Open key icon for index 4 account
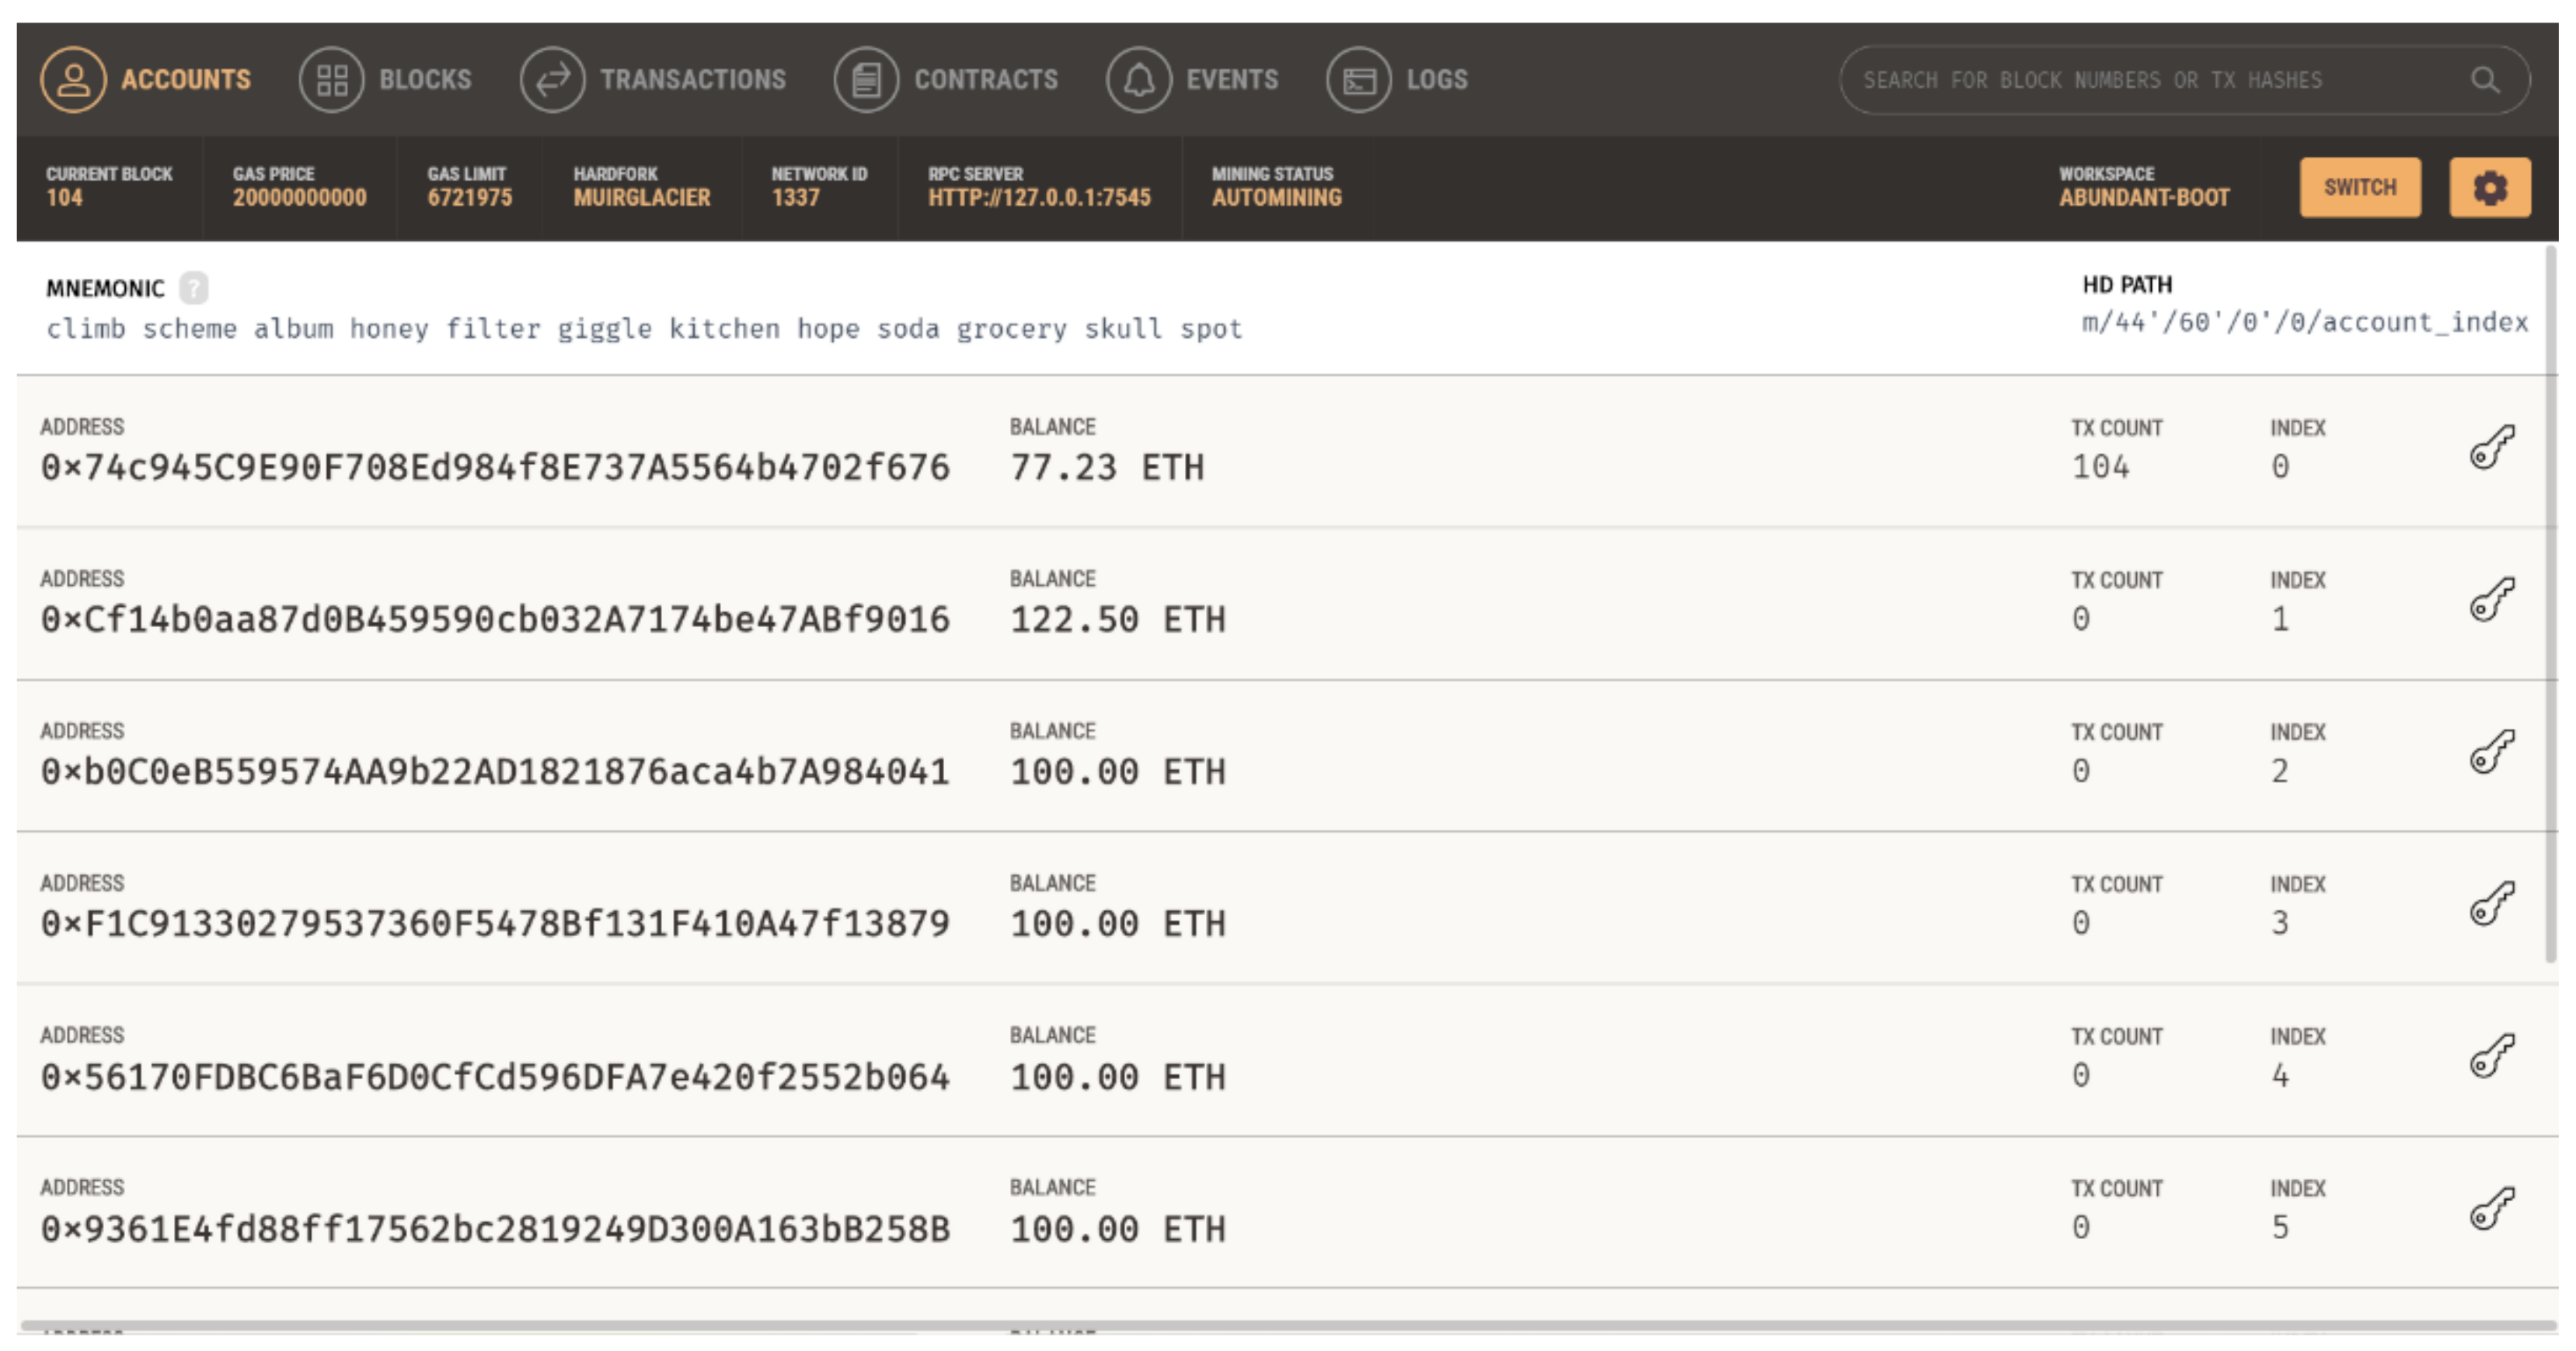The width and height of the screenshot is (2576, 1351). coord(2491,1056)
